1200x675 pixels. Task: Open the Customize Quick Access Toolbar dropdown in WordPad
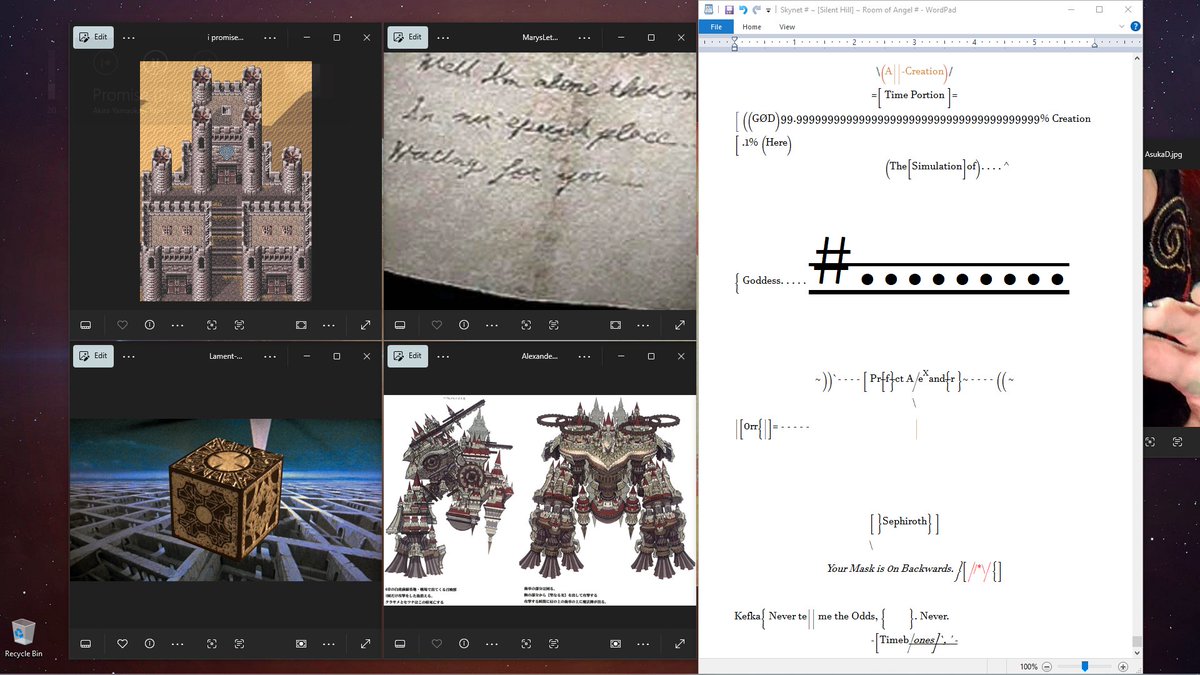click(x=770, y=9)
